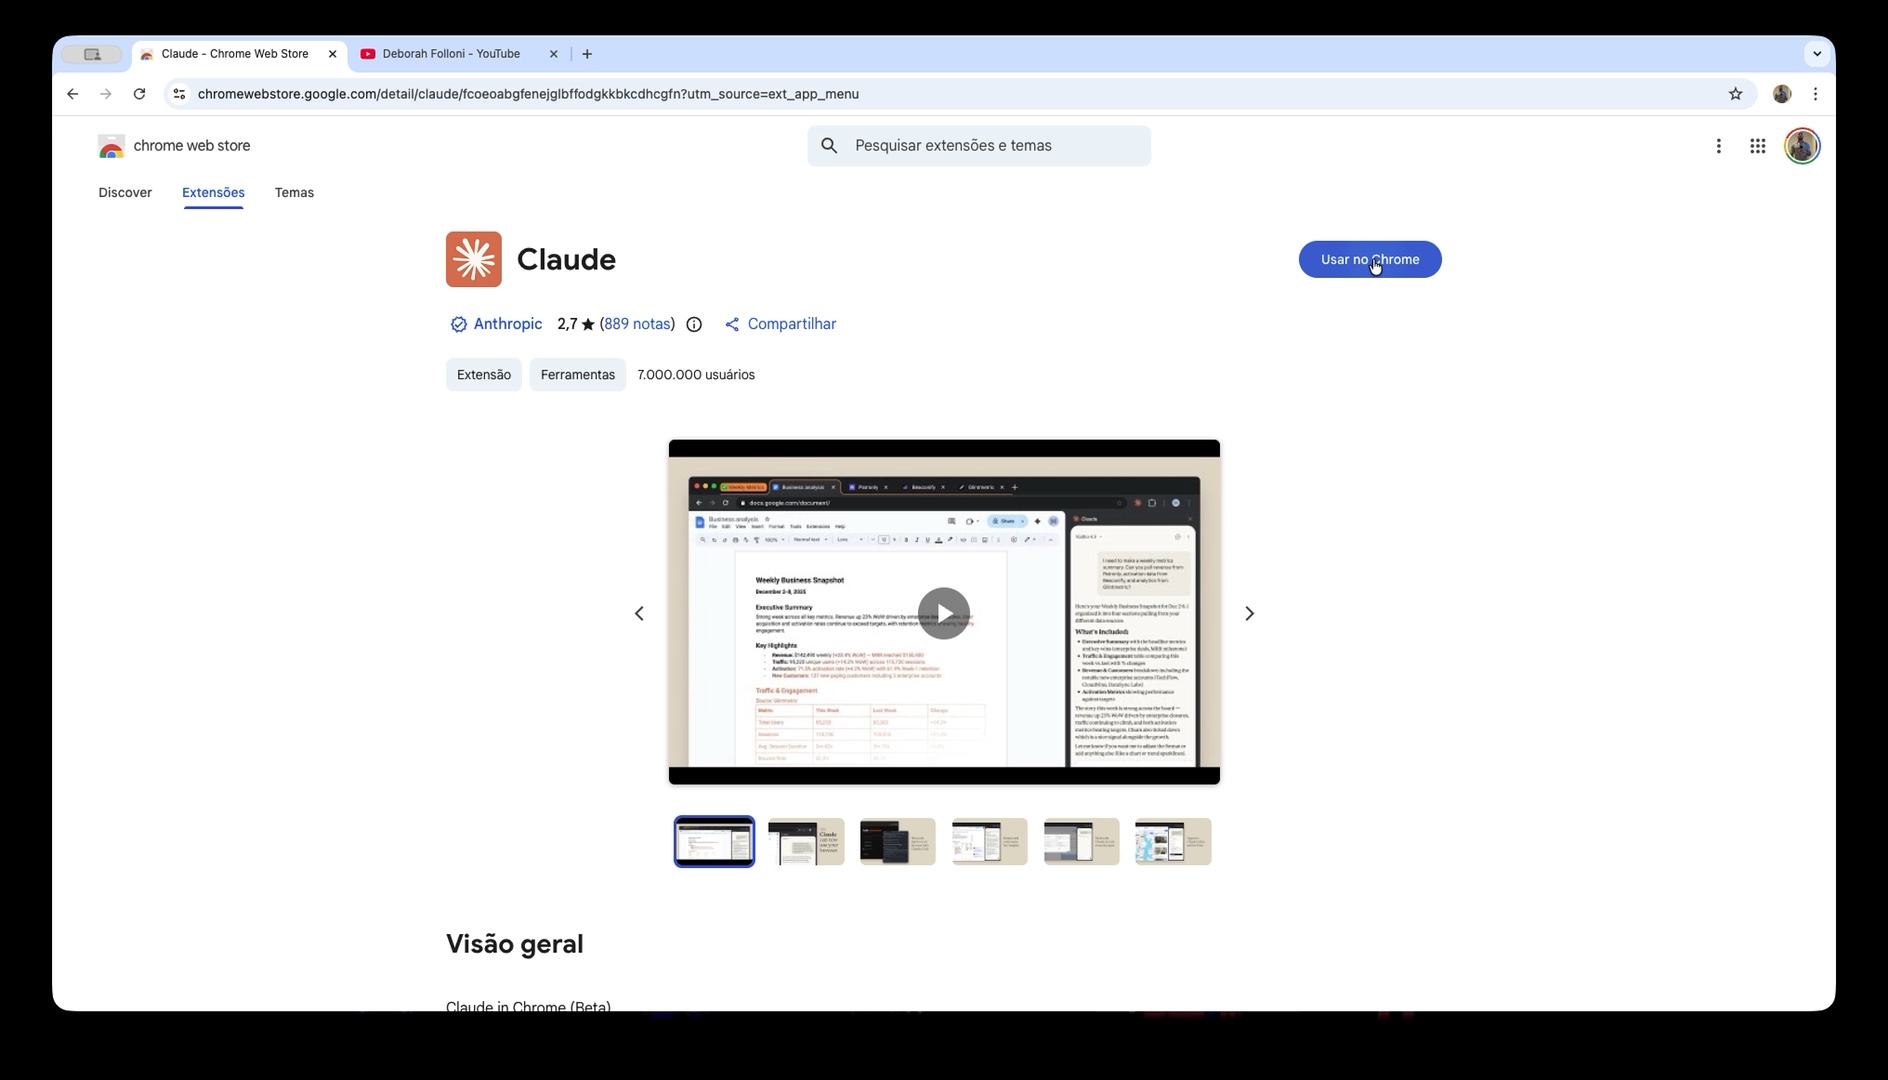
Task: Go to the Discover section
Action: 125,193
